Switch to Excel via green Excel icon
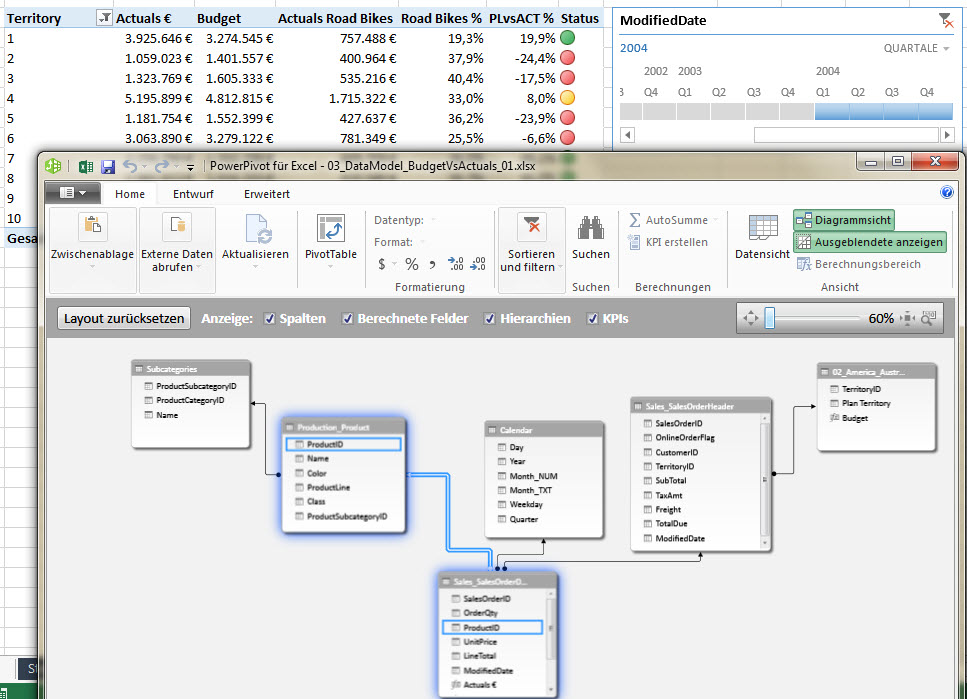Viewport: 967px width, 699px height. (x=86, y=167)
